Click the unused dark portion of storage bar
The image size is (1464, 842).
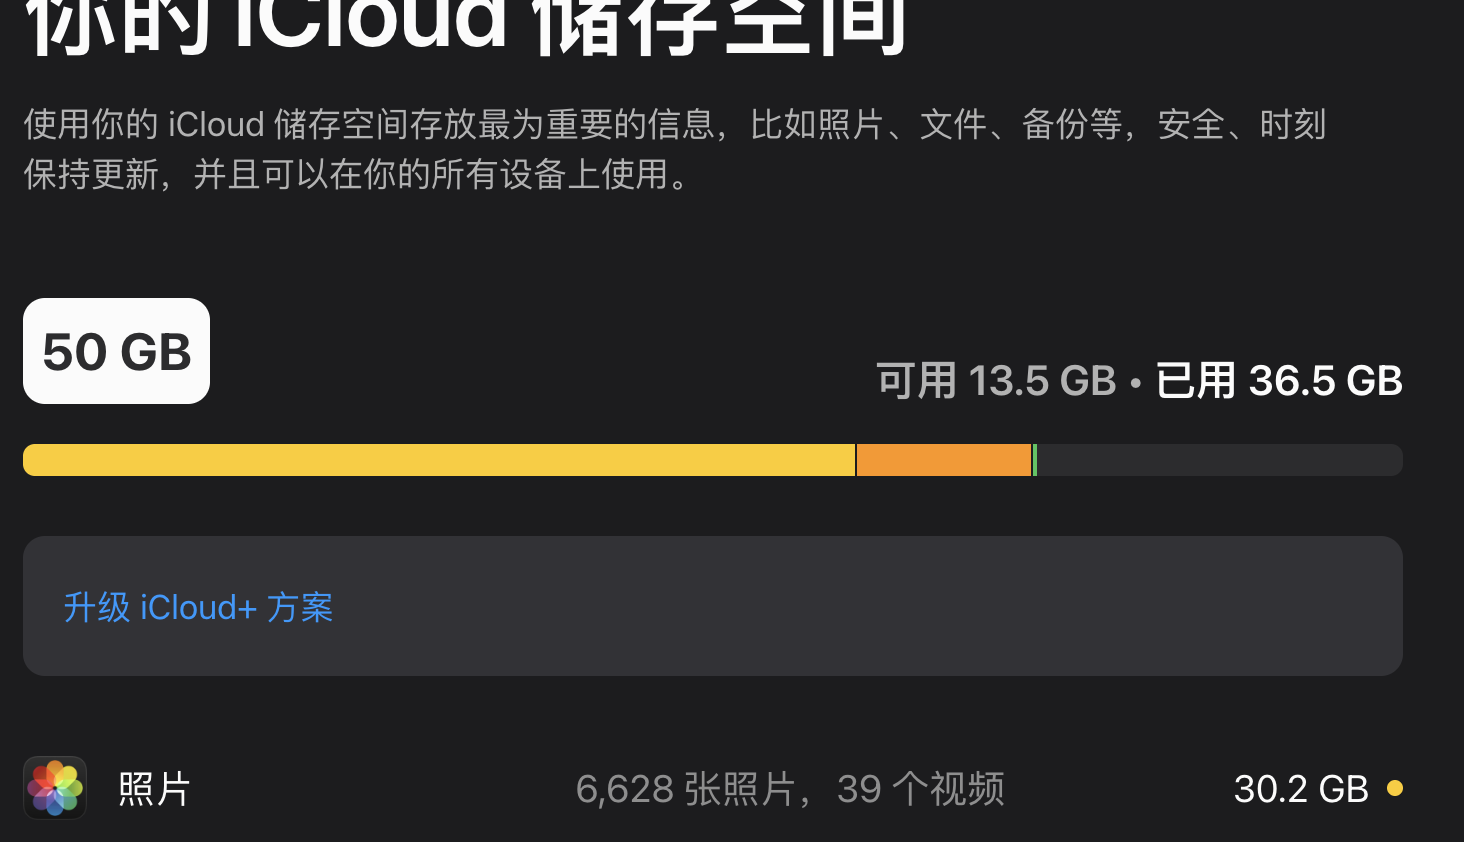[1220, 460]
